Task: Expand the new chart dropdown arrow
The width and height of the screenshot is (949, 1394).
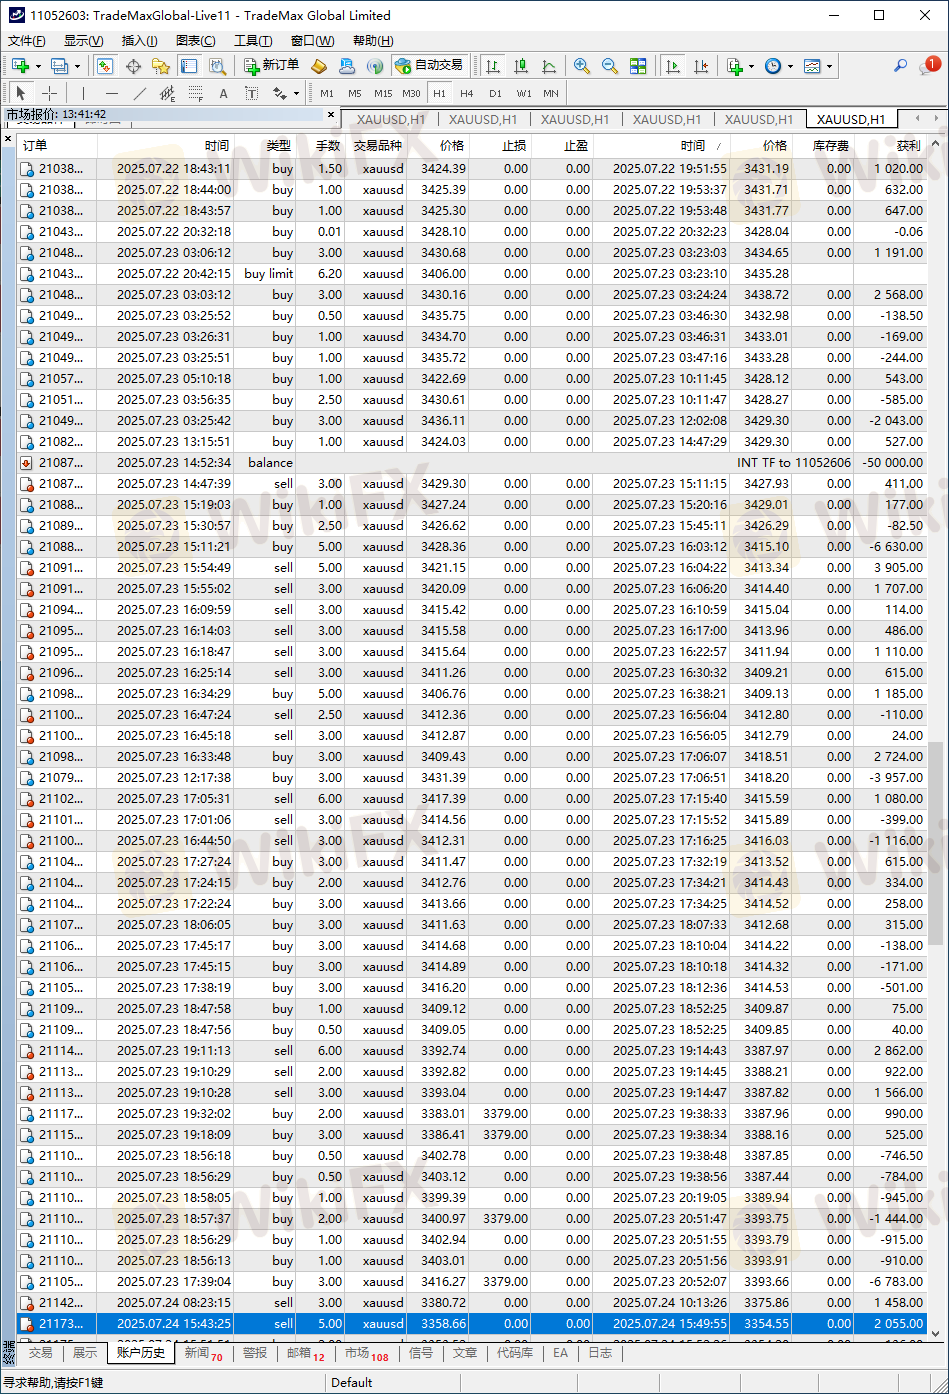Action: [x=38, y=66]
